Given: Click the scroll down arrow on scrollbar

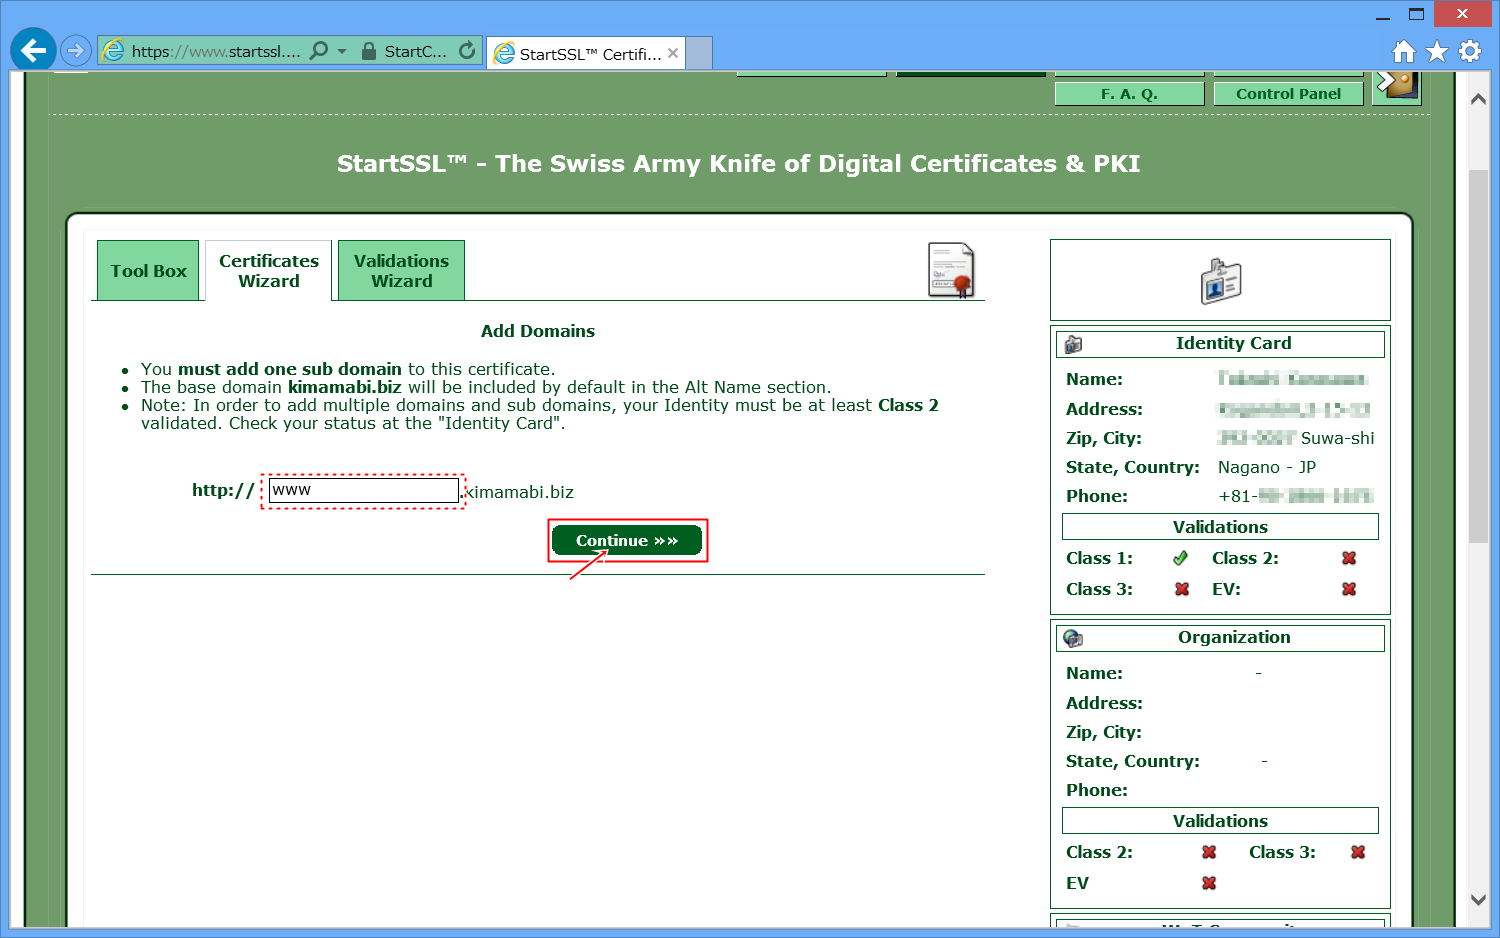Looking at the screenshot, I should pos(1478,899).
